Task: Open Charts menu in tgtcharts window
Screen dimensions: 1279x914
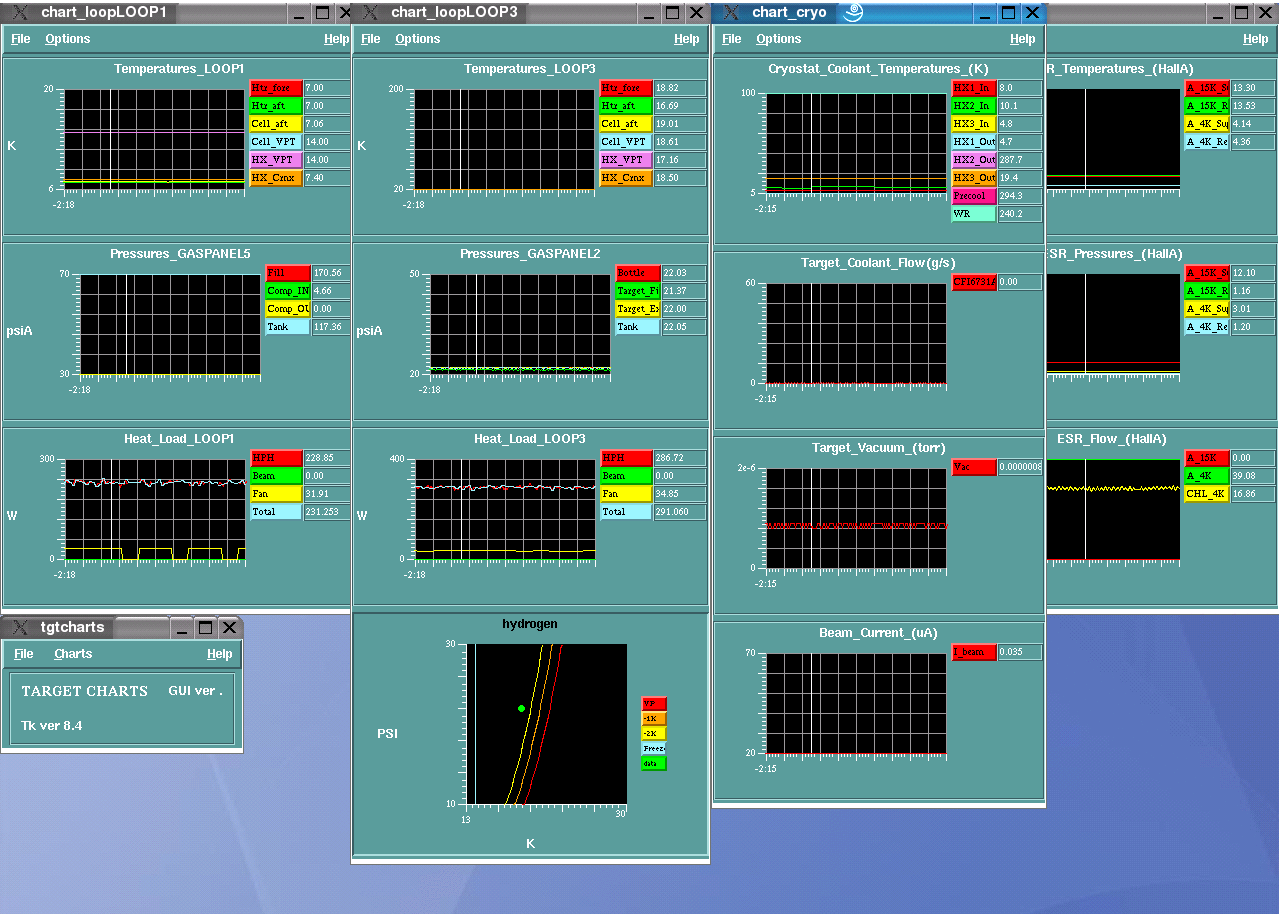Action: click(x=73, y=654)
